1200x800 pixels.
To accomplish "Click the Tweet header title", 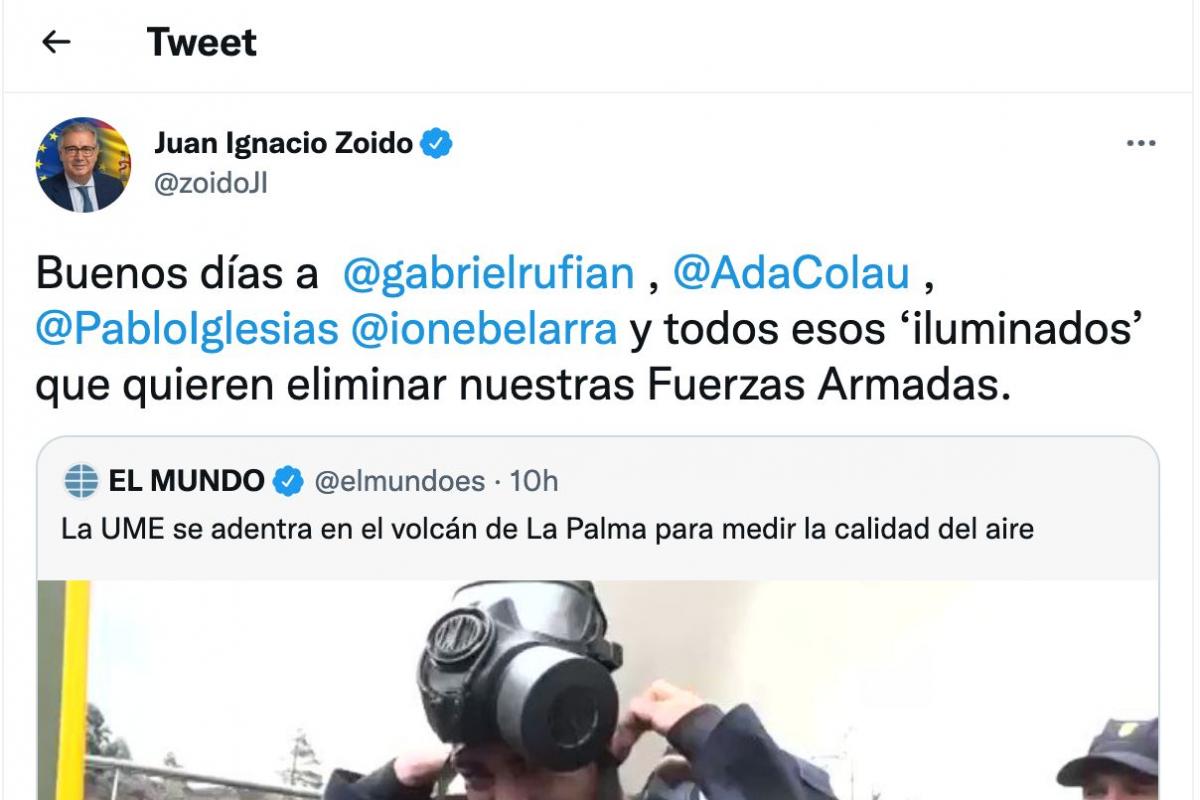I will pyautogui.click(x=201, y=42).
